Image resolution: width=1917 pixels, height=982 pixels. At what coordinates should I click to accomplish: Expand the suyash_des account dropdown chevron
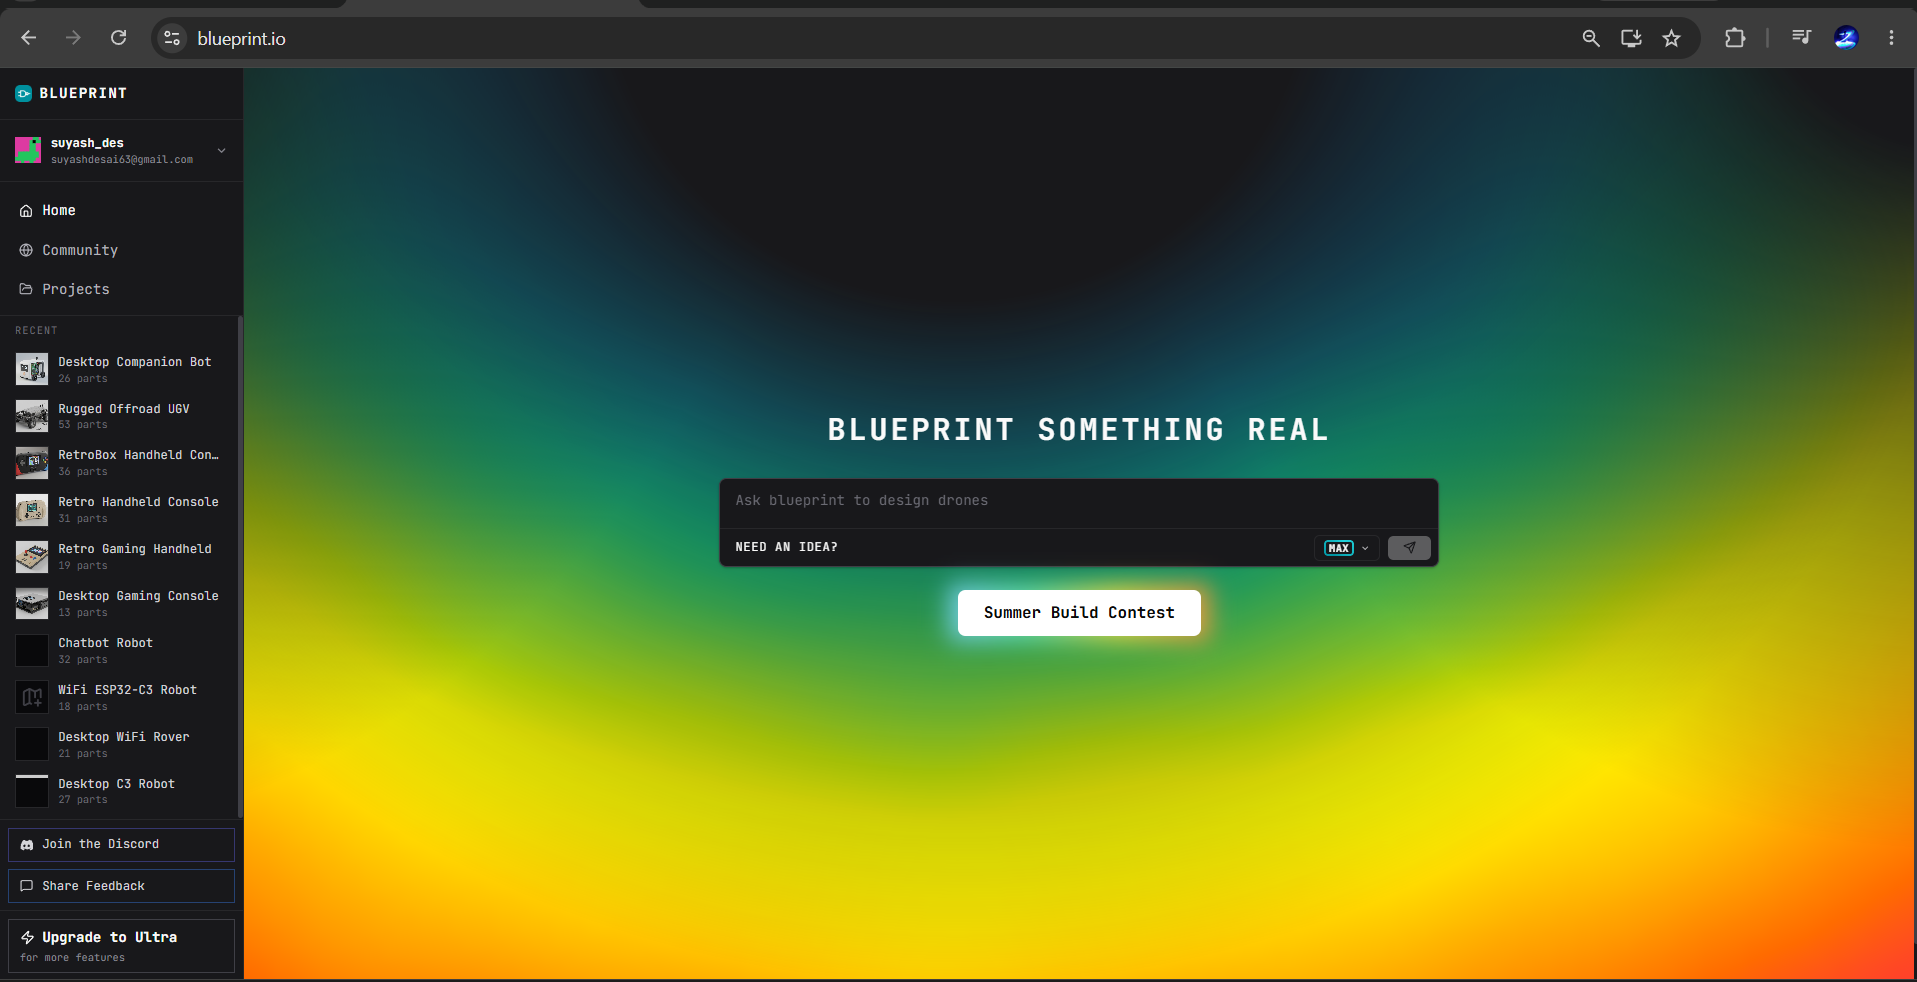(222, 150)
